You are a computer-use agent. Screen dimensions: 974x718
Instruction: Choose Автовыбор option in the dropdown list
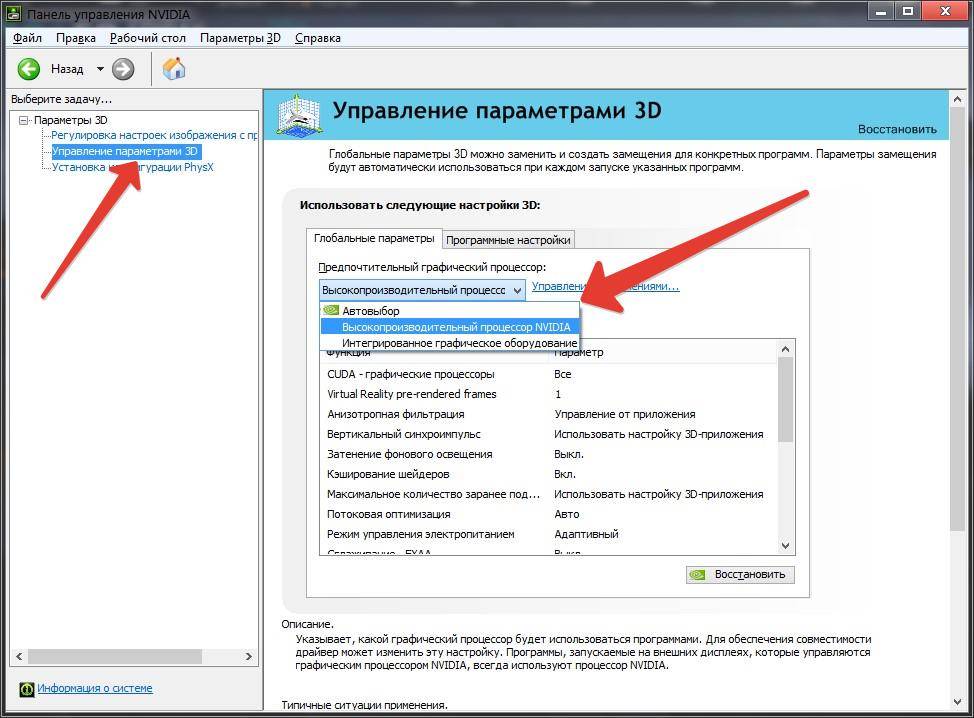(370, 311)
